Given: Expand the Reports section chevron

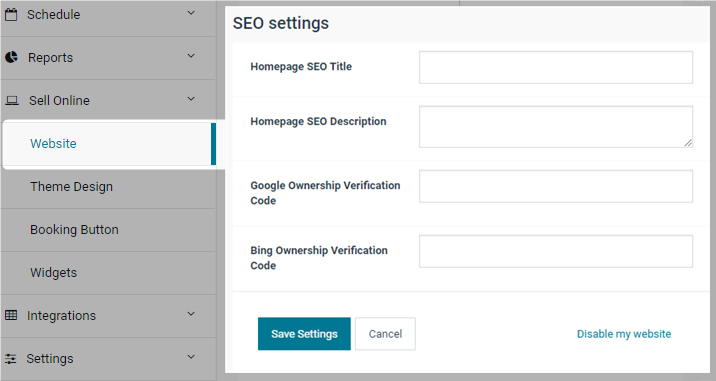Looking at the screenshot, I should tap(191, 56).
